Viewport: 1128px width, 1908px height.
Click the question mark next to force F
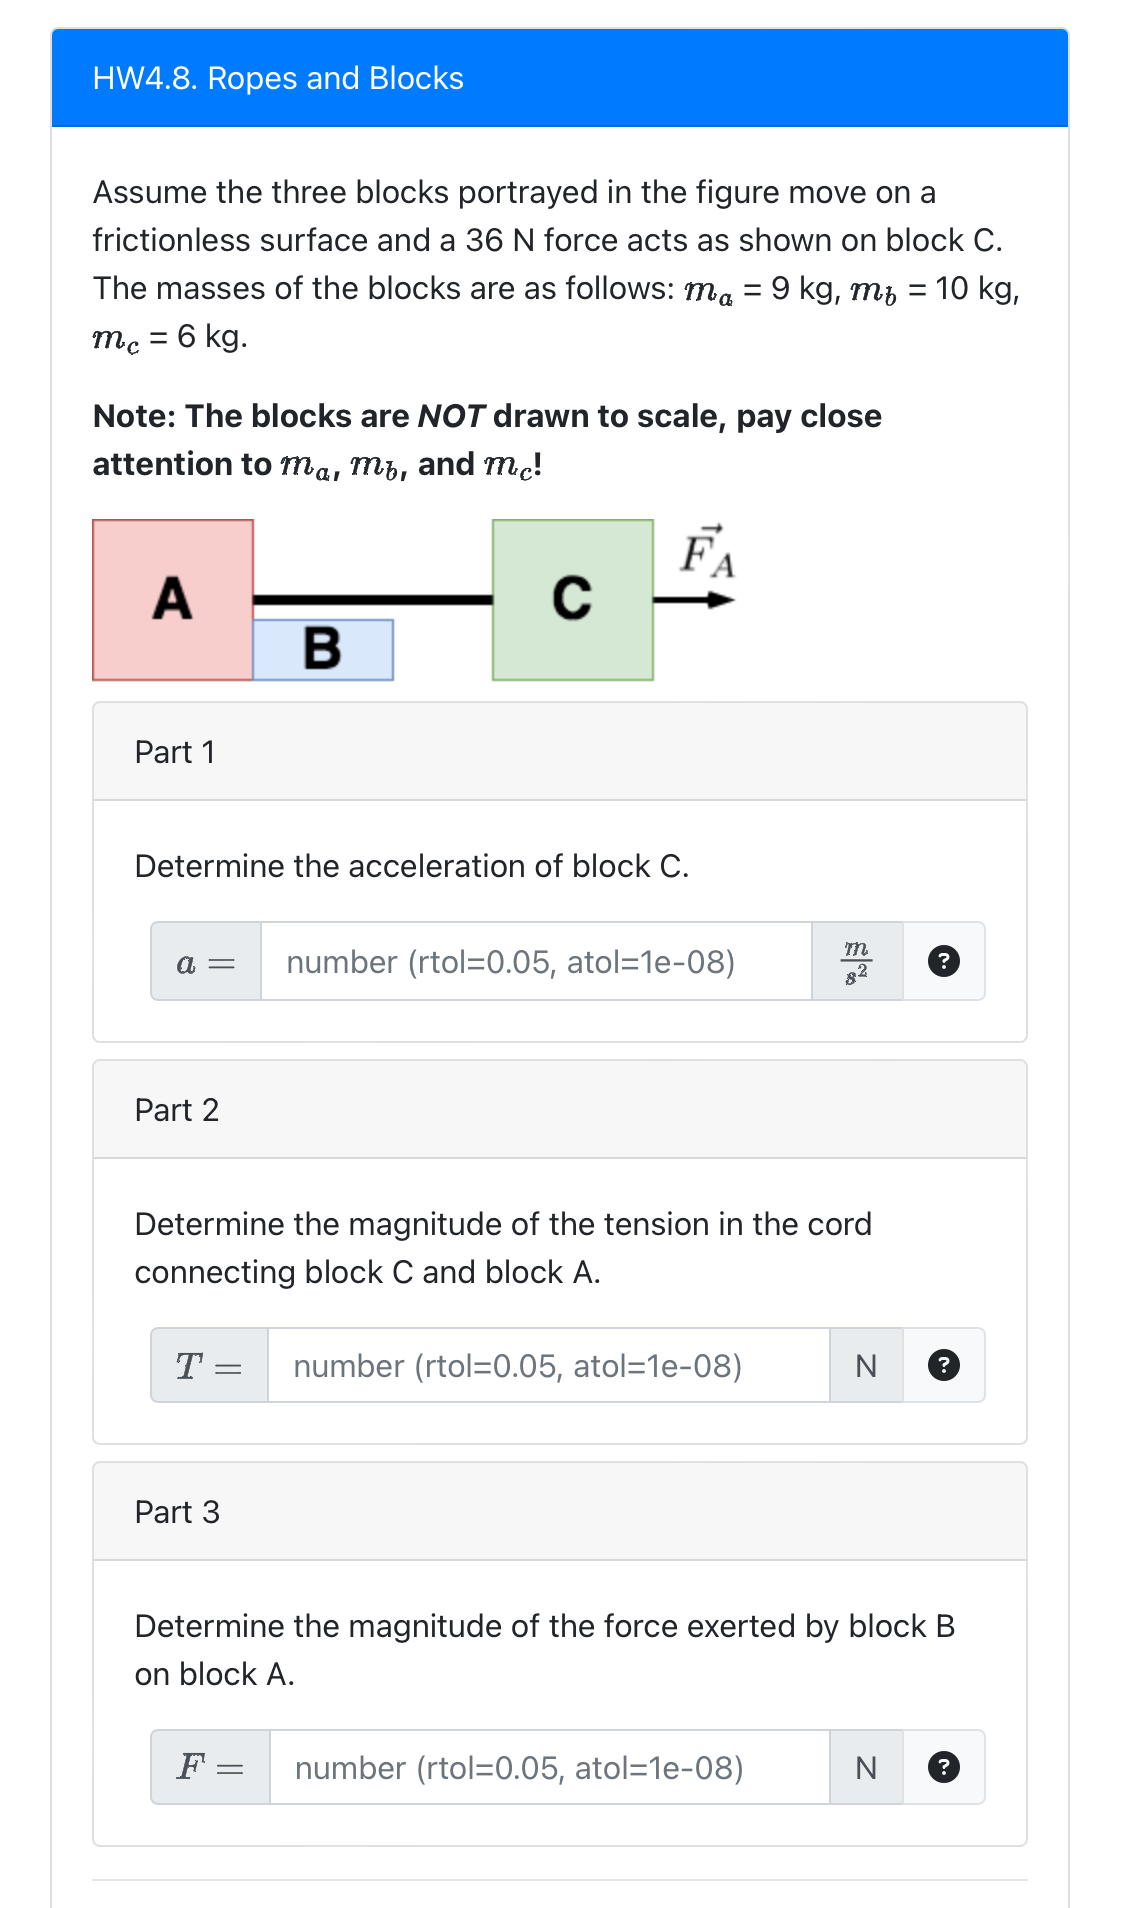click(943, 1767)
